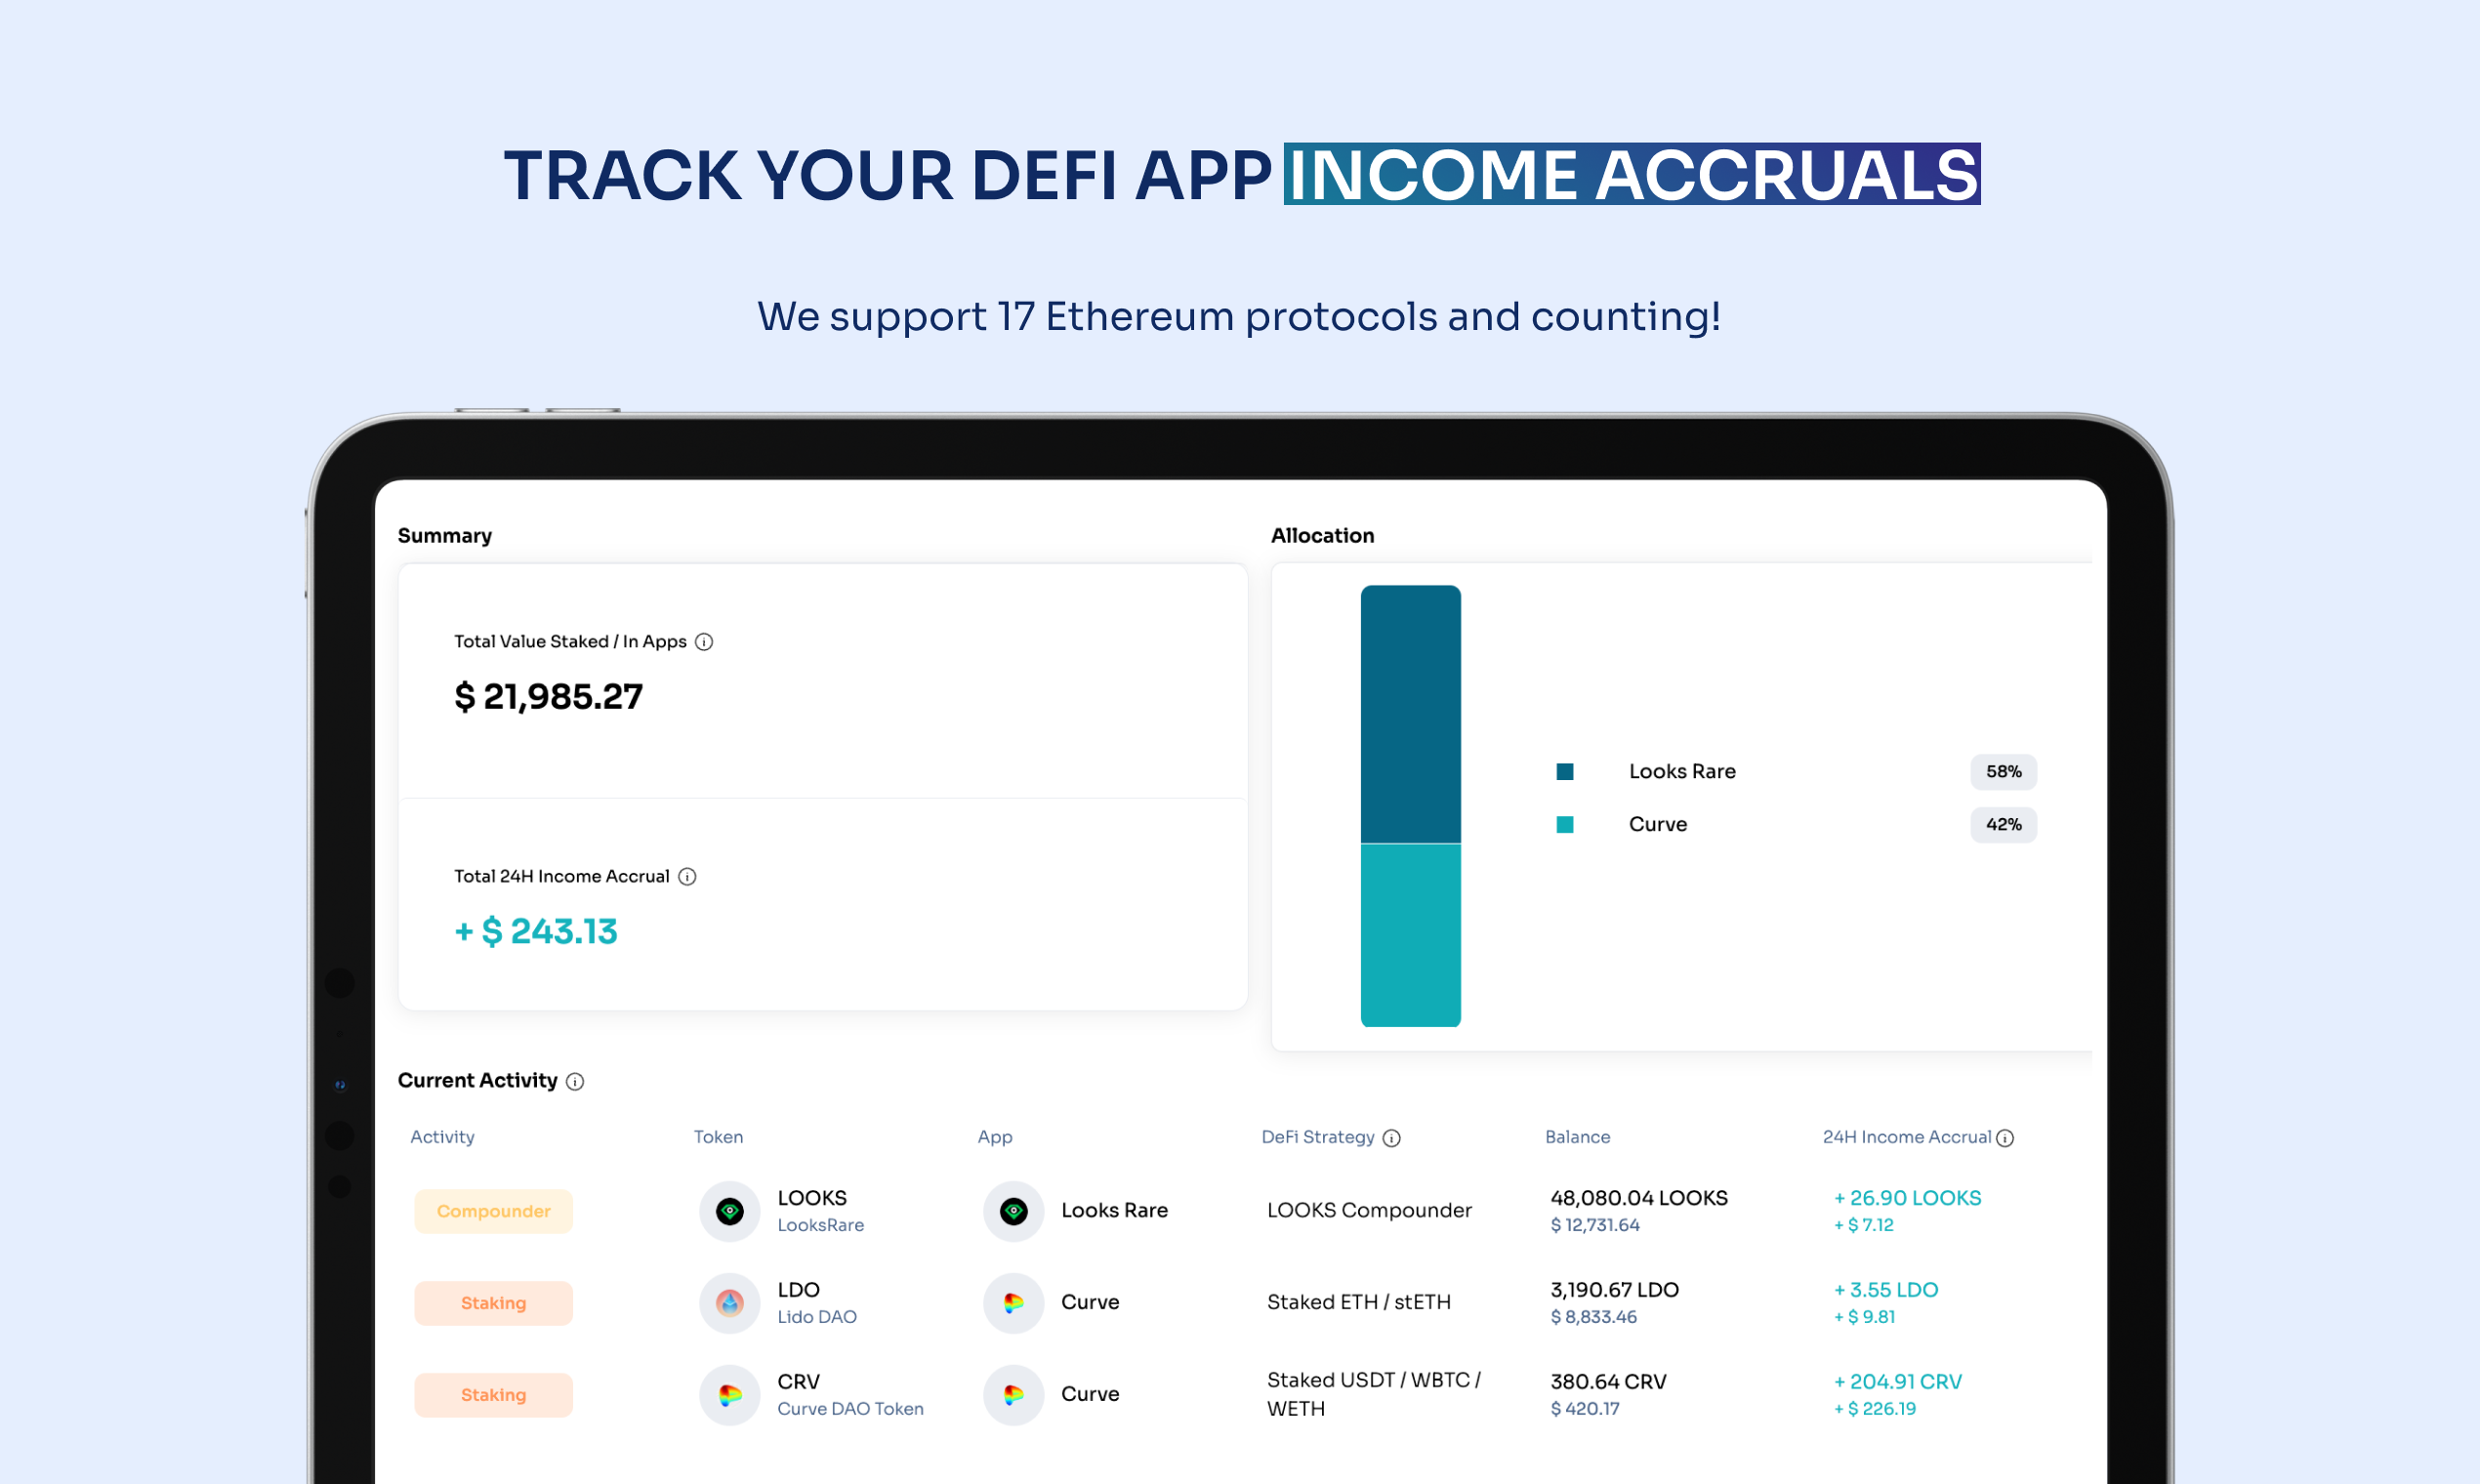Click the $ 21,985.27 total value

[549, 697]
